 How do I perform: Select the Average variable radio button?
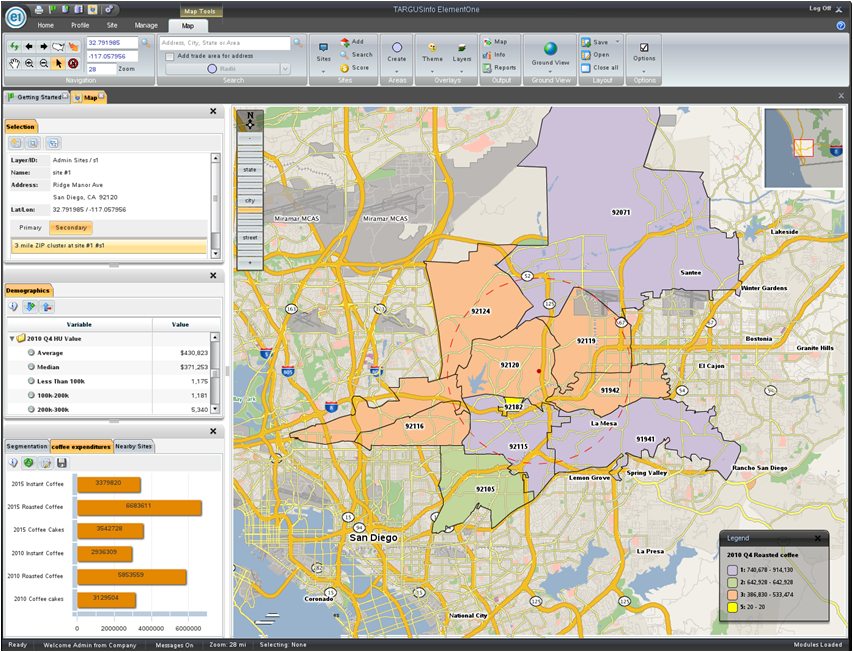pos(31,353)
